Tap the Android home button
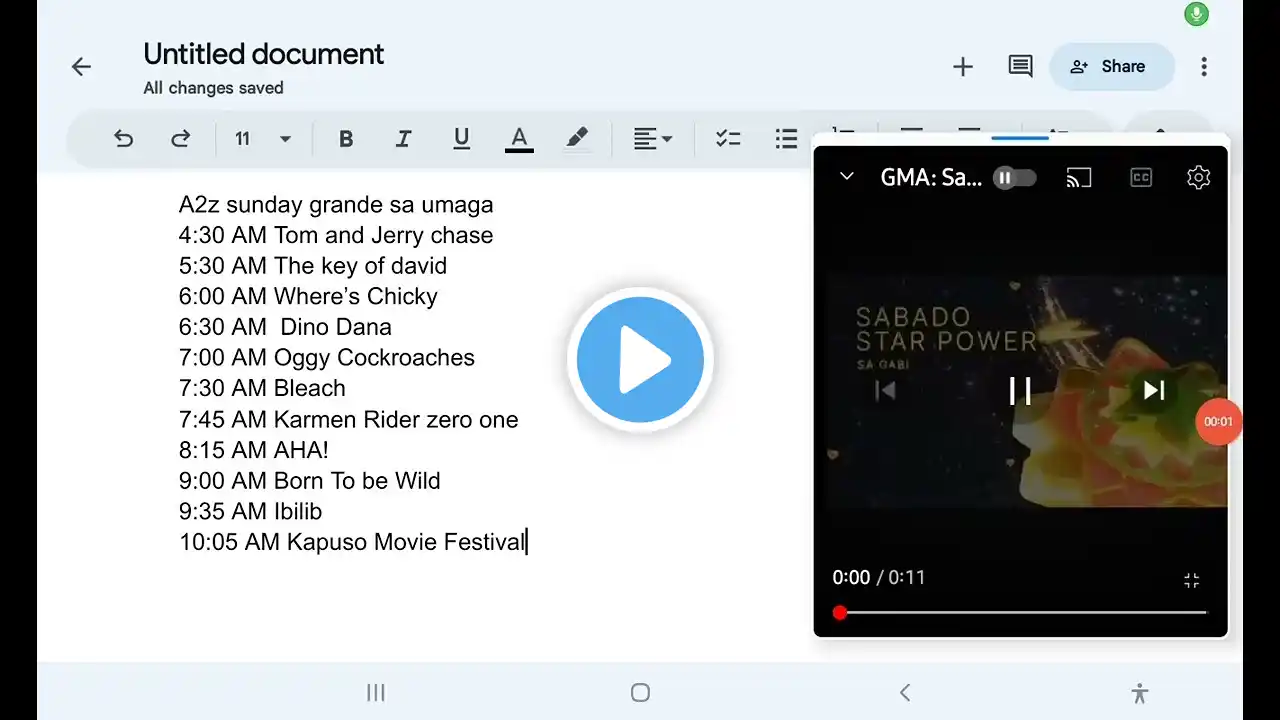Image resolution: width=1280 pixels, height=720 pixels. (641, 692)
